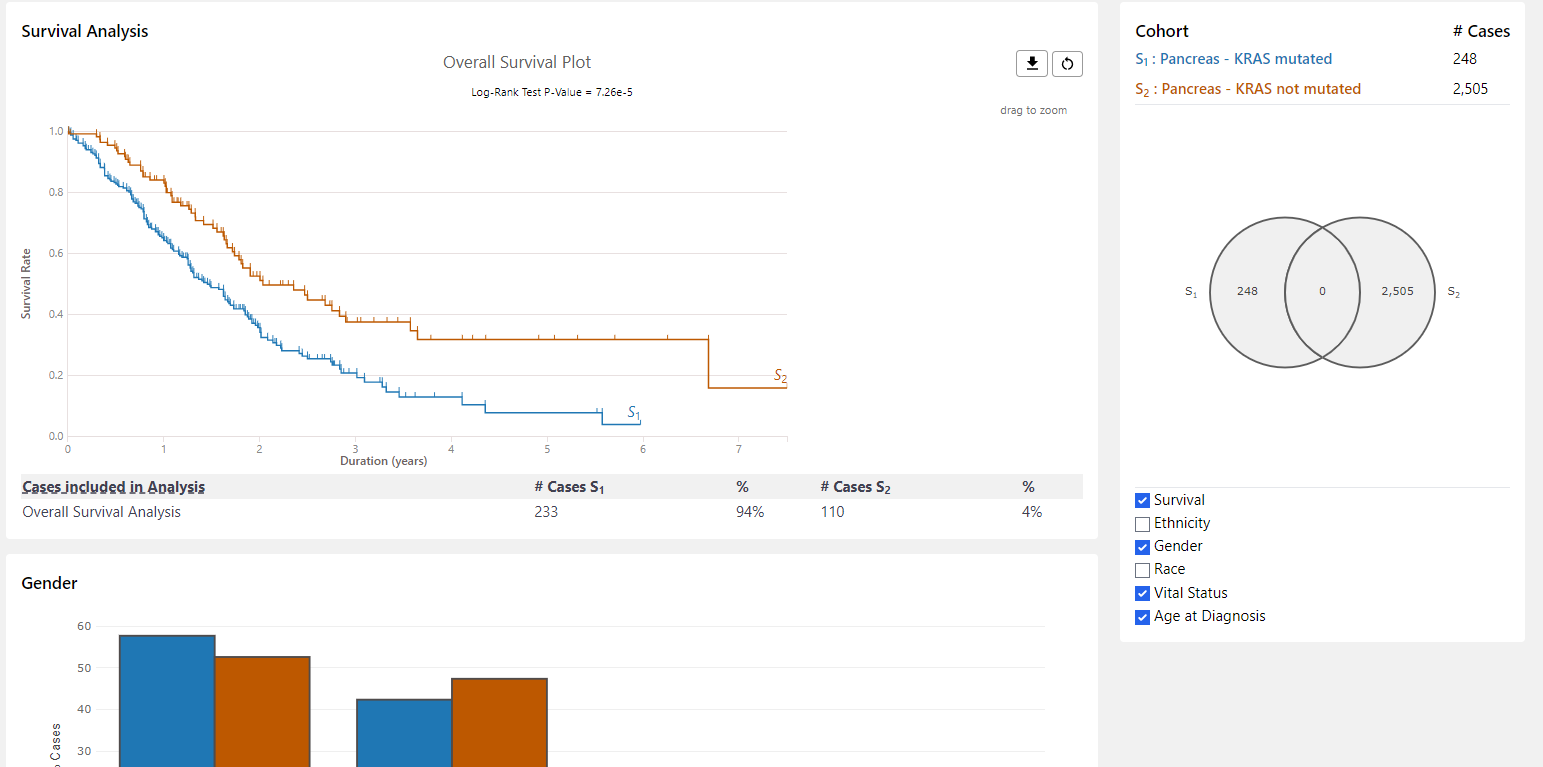
Task: Click the S1 case count 233
Action: pyautogui.click(x=546, y=512)
